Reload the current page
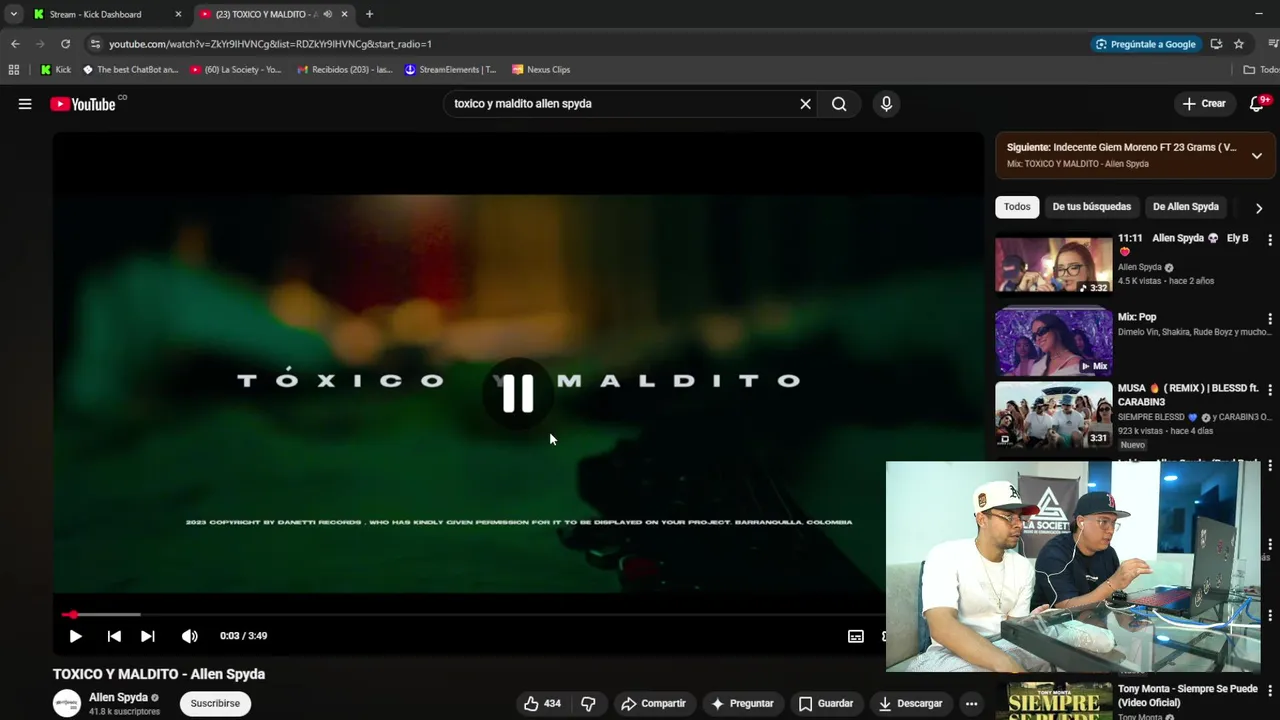 65,44
